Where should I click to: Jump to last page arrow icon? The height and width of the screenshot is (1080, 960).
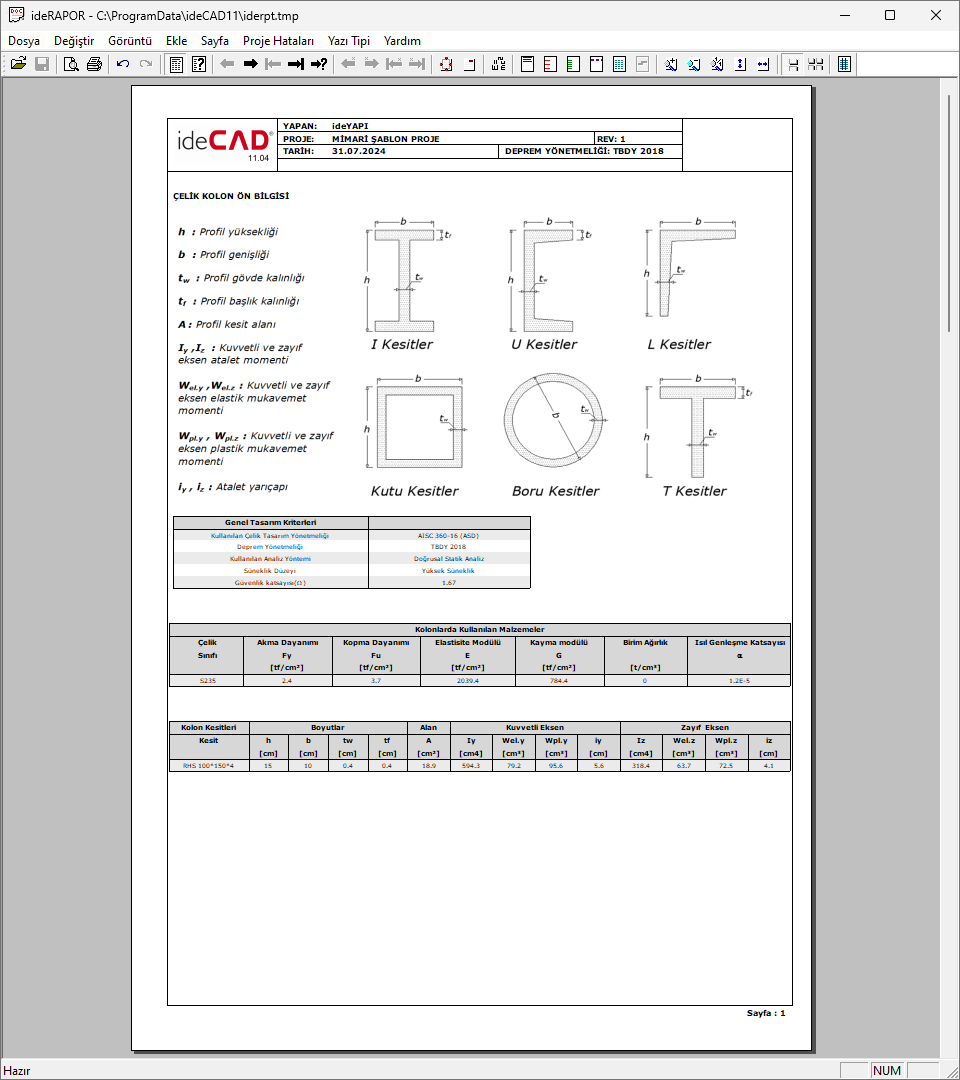tap(295, 64)
